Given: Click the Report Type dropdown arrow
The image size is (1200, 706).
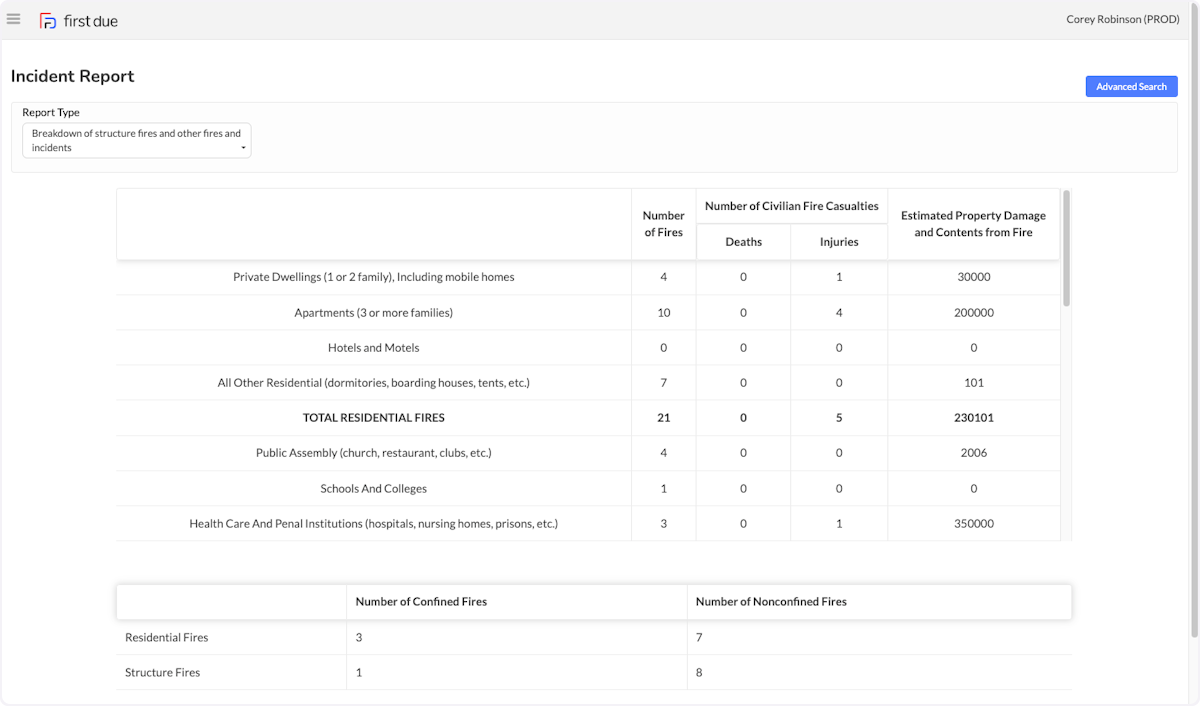Looking at the screenshot, I should coord(243,148).
